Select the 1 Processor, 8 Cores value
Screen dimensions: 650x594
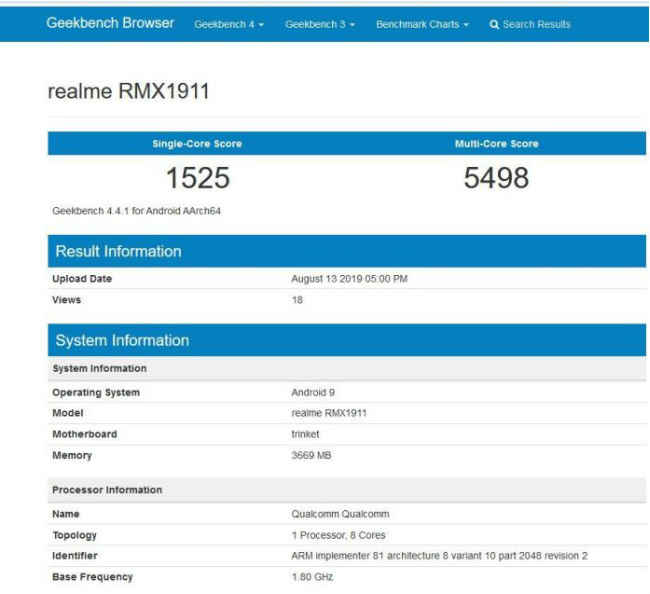click(x=339, y=535)
